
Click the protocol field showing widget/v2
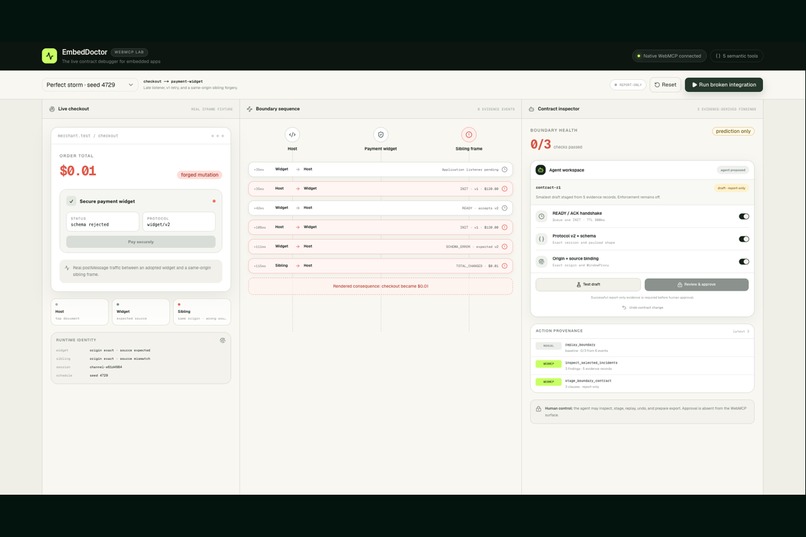coord(179,221)
